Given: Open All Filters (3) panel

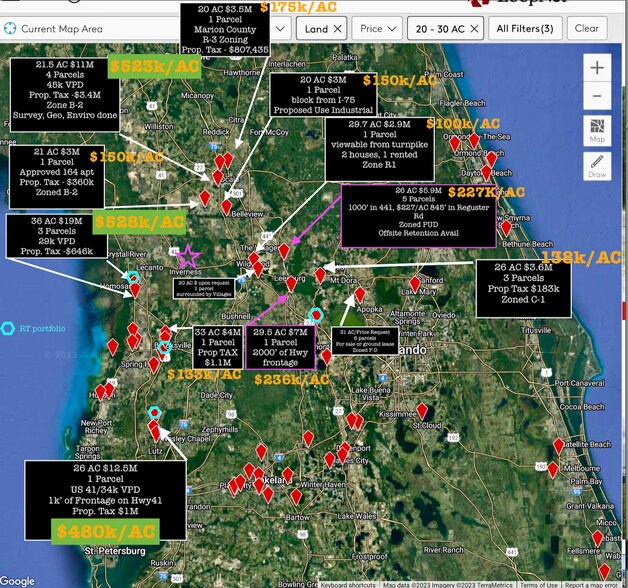Looking at the screenshot, I should point(525,29).
